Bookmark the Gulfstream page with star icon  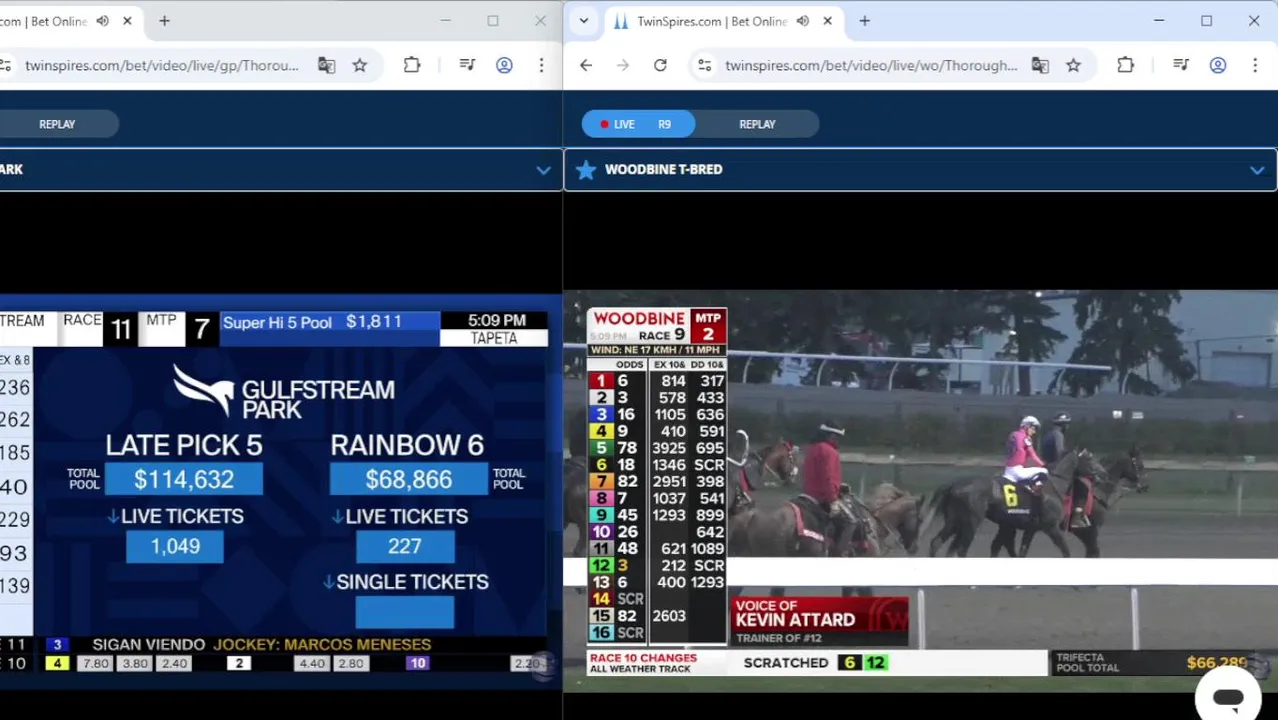tap(360, 65)
